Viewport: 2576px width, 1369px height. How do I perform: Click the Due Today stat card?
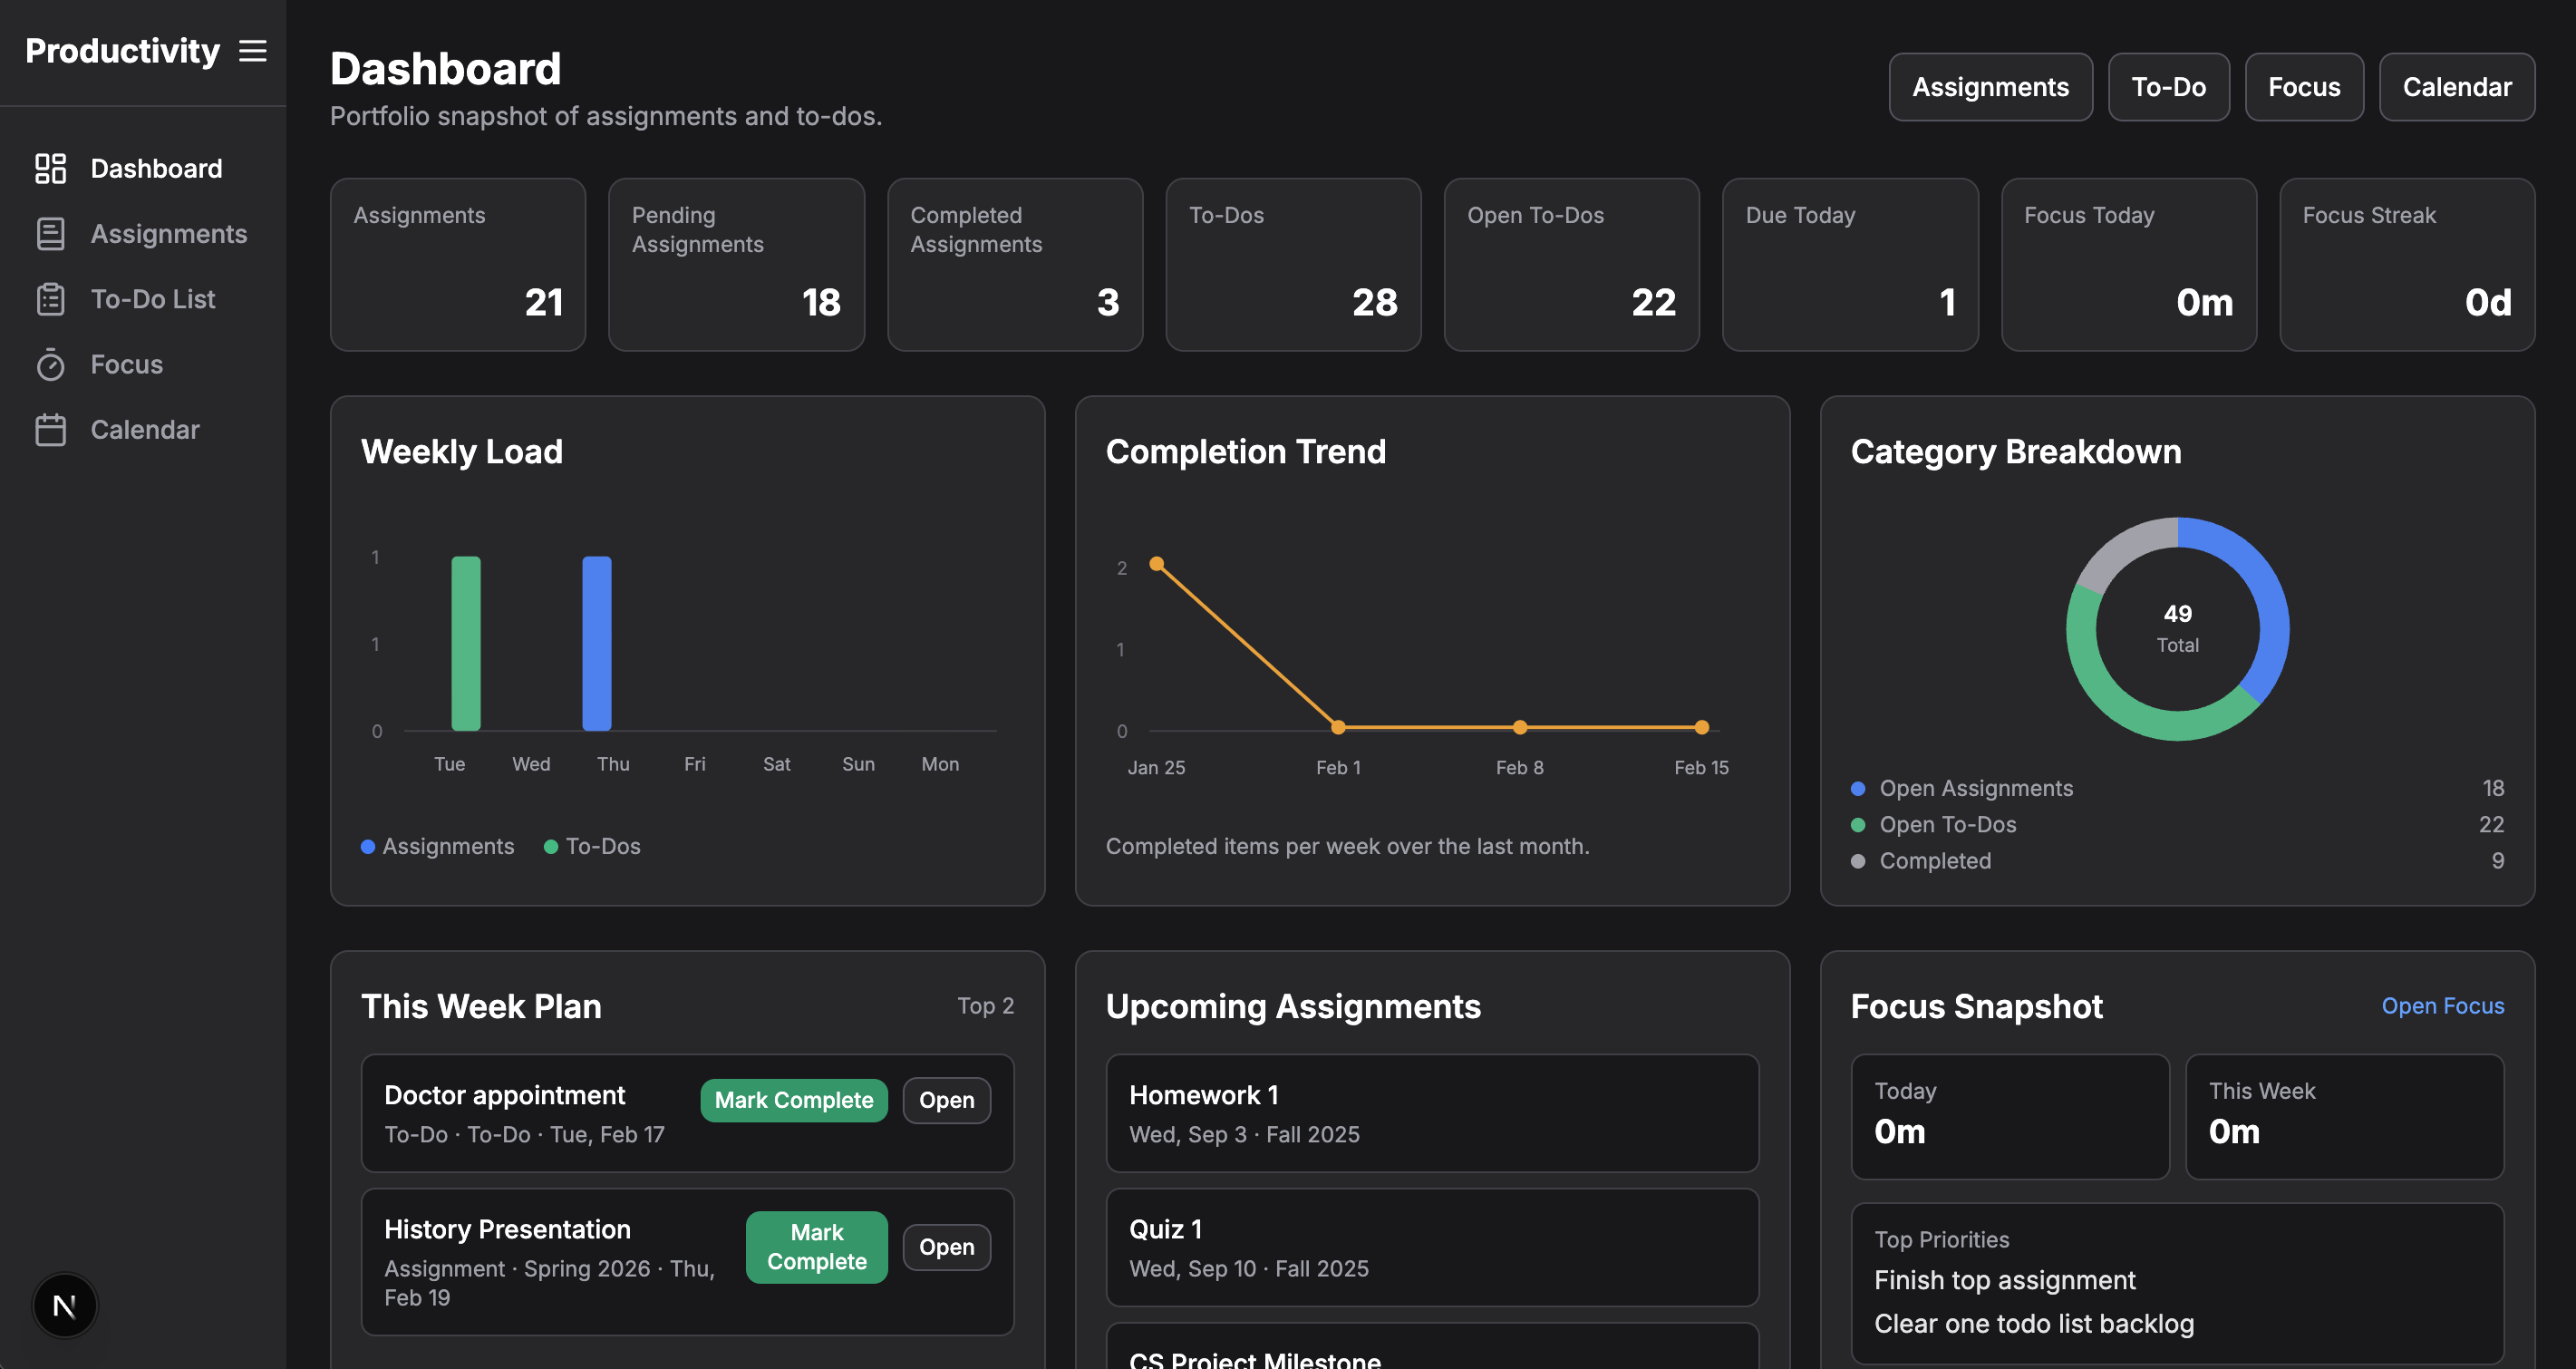click(1850, 265)
